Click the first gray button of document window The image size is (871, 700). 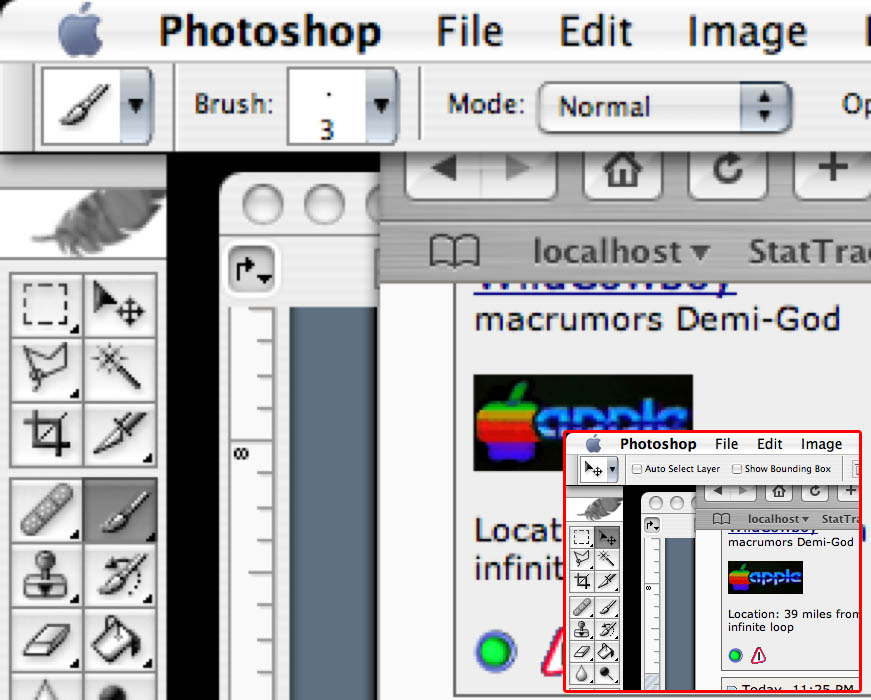coord(263,204)
